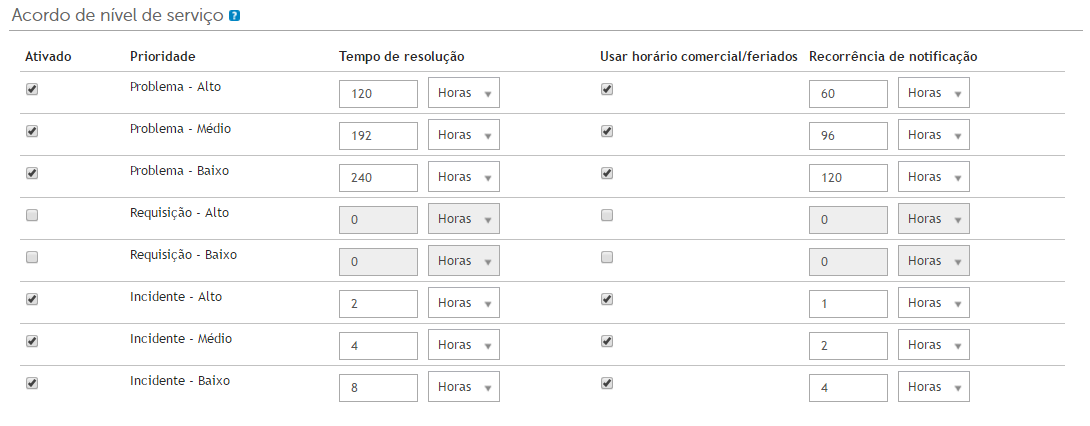Toggle business hours for Incidente - Baixo
1090x426 pixels.
click(607, 383)
